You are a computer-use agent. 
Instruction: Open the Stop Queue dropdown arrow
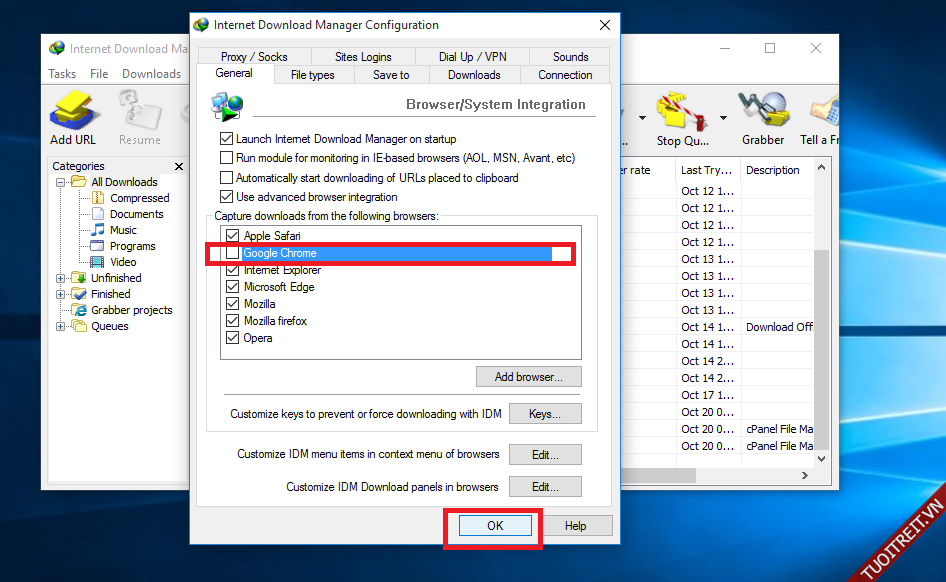click(x=723, y=118)
